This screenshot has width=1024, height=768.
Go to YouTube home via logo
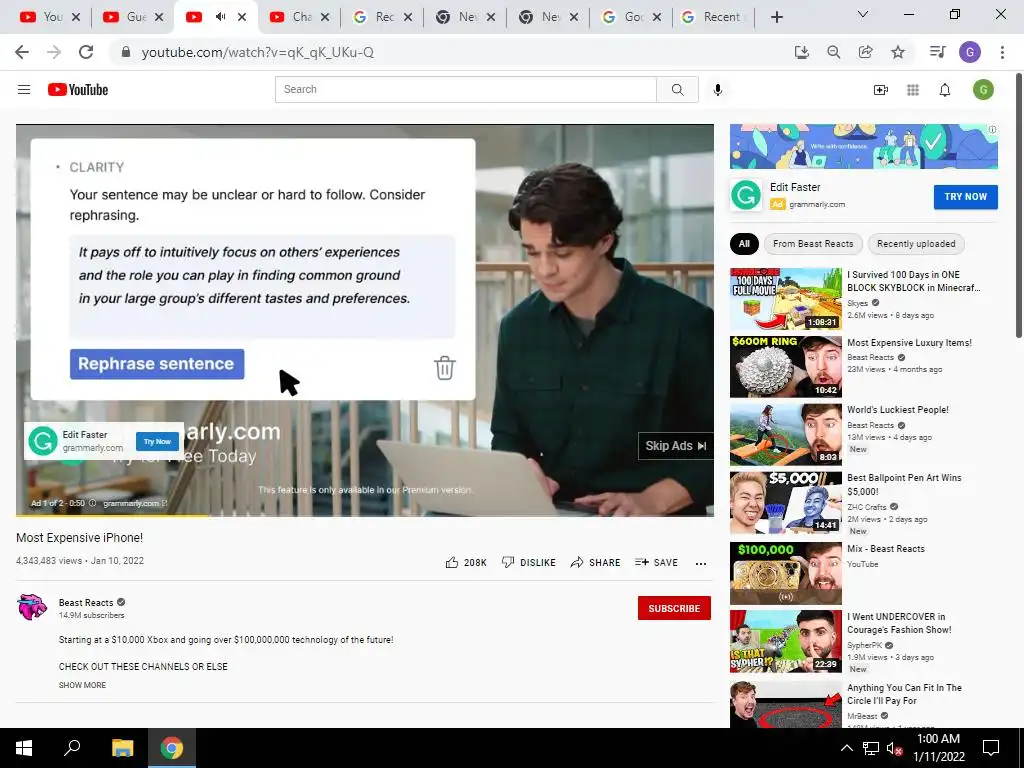78,89
